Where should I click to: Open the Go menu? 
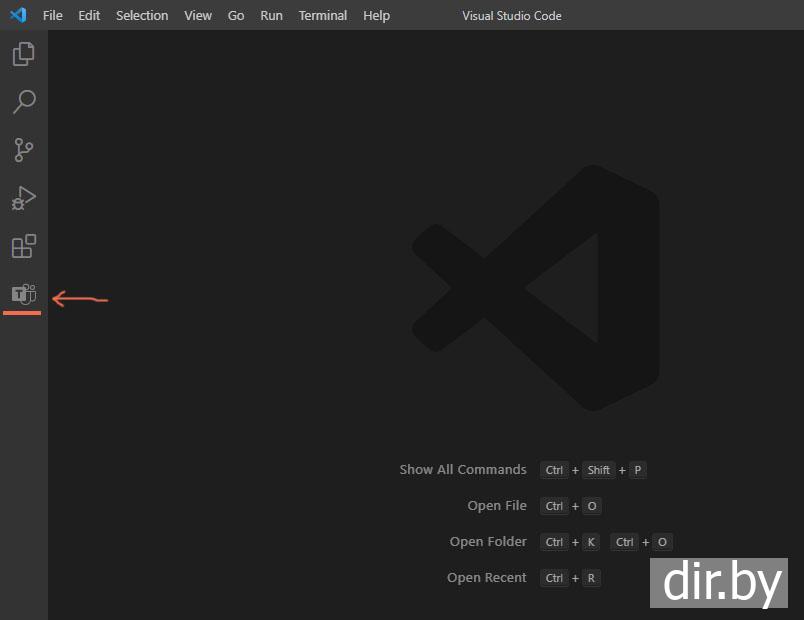236,16
